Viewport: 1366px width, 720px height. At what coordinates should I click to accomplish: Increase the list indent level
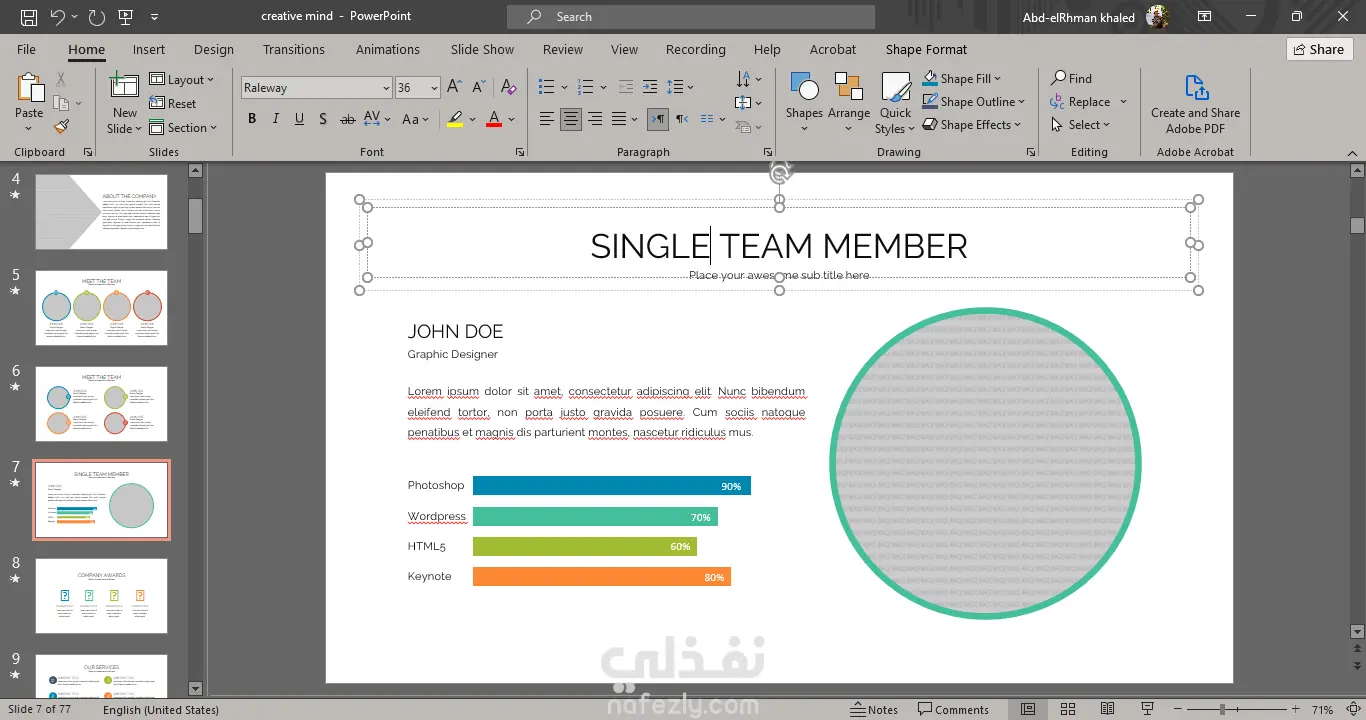tap(650, 87)
